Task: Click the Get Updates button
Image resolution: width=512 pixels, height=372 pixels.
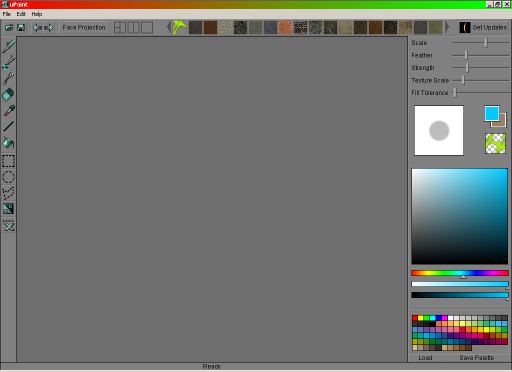Action: pos(484,27)
